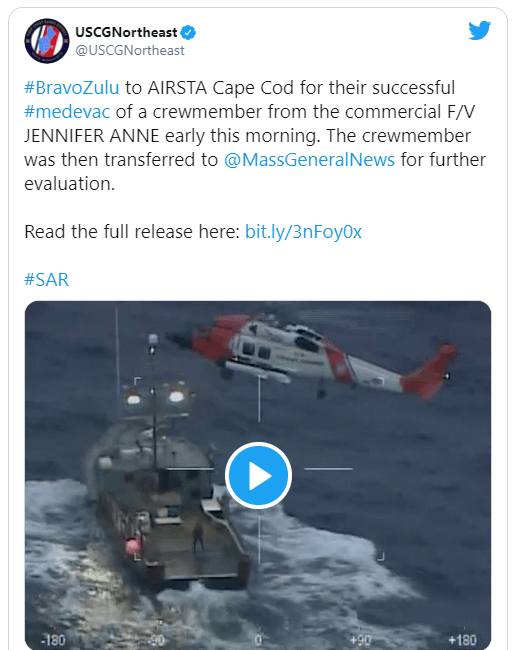The image size is (517, 650).
Task: Click the +90 heading marker in video
Action: pos(360,640)
